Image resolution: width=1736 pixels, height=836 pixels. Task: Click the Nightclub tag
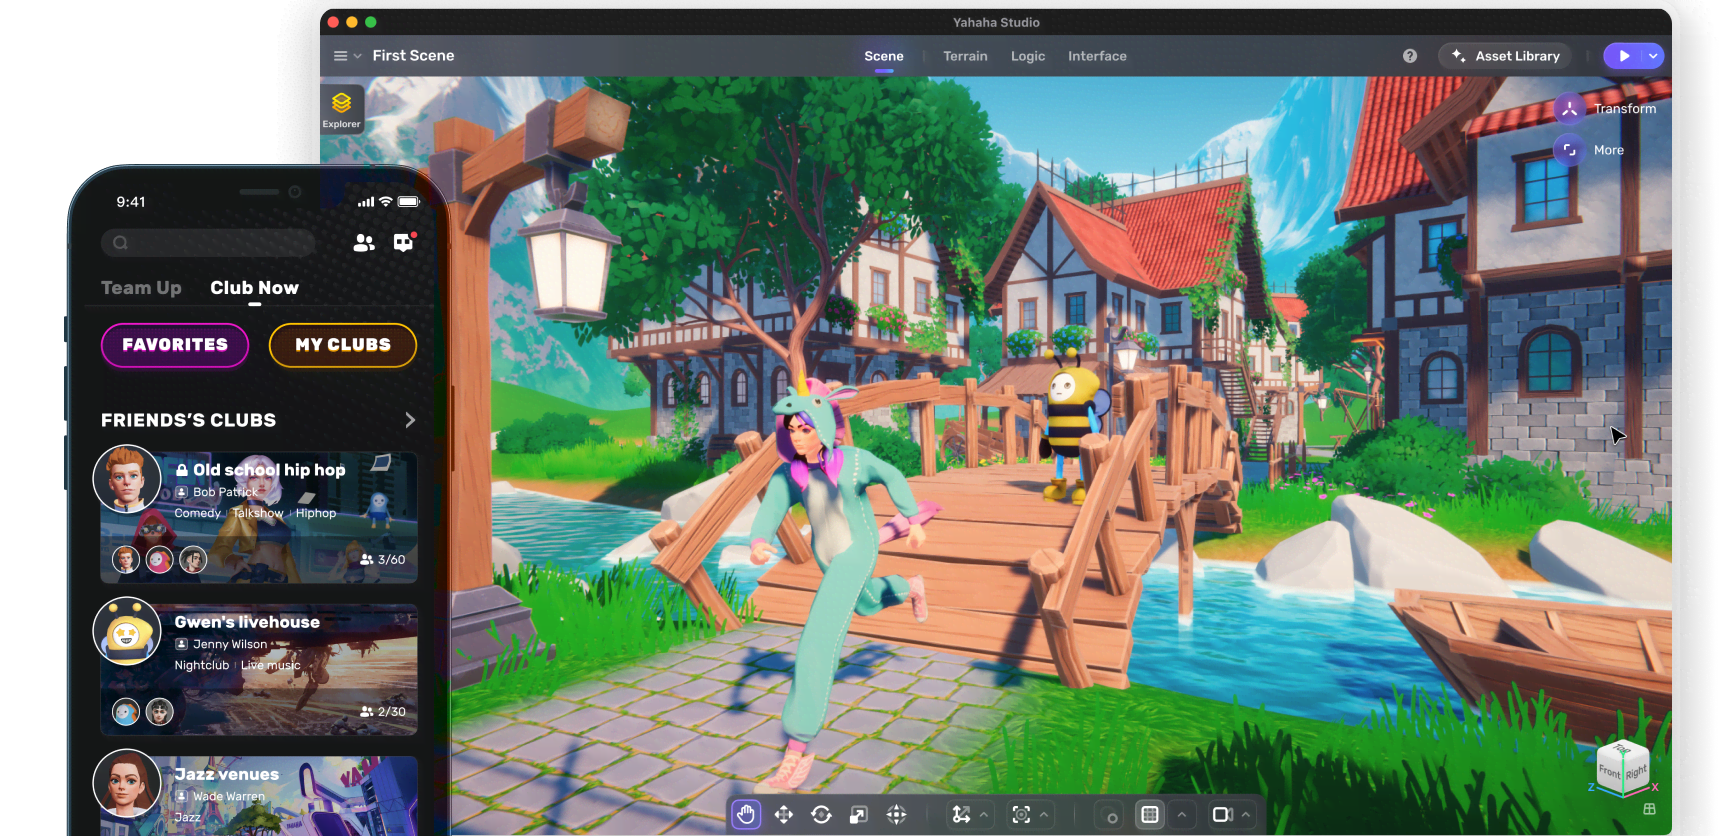(x=202, y=665)
